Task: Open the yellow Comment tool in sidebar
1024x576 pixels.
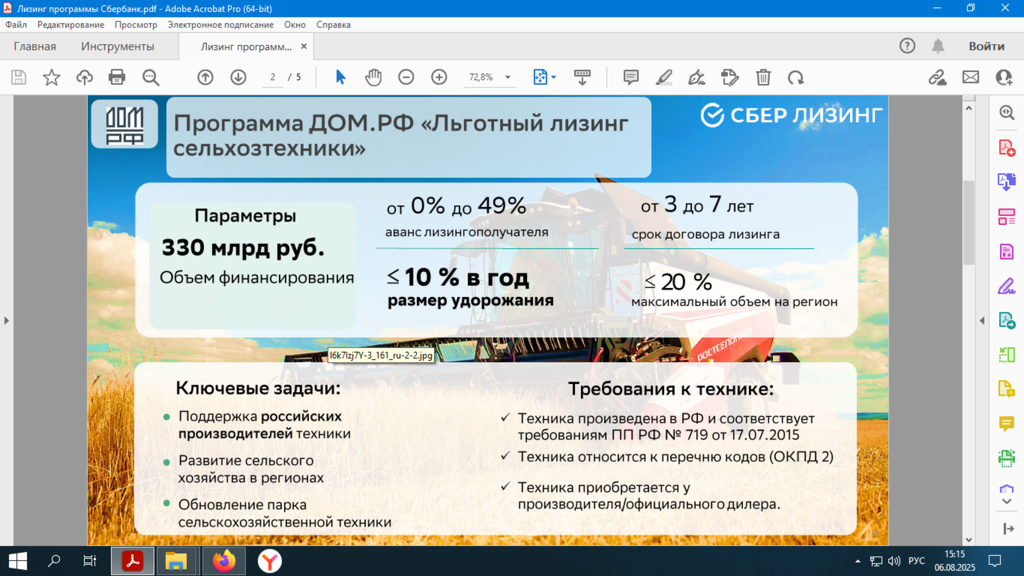Action: pyautogui.click(x=1006, y=424)
